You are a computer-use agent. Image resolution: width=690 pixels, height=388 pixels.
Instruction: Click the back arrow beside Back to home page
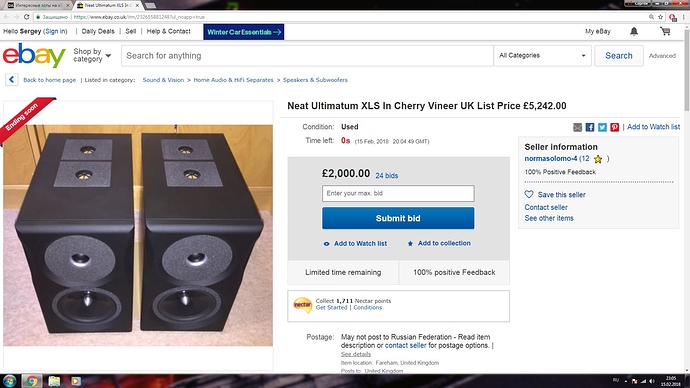11,80
